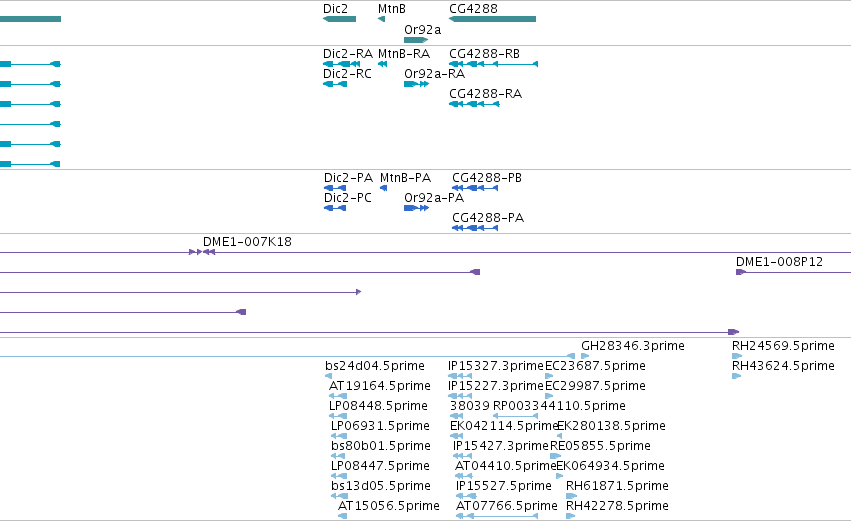Click the RH24569.5prime EST label

click(783, 346)
